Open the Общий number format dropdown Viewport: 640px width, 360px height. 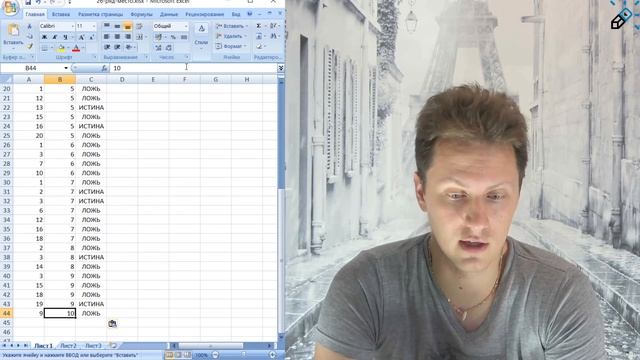click(x=186, y=26)
